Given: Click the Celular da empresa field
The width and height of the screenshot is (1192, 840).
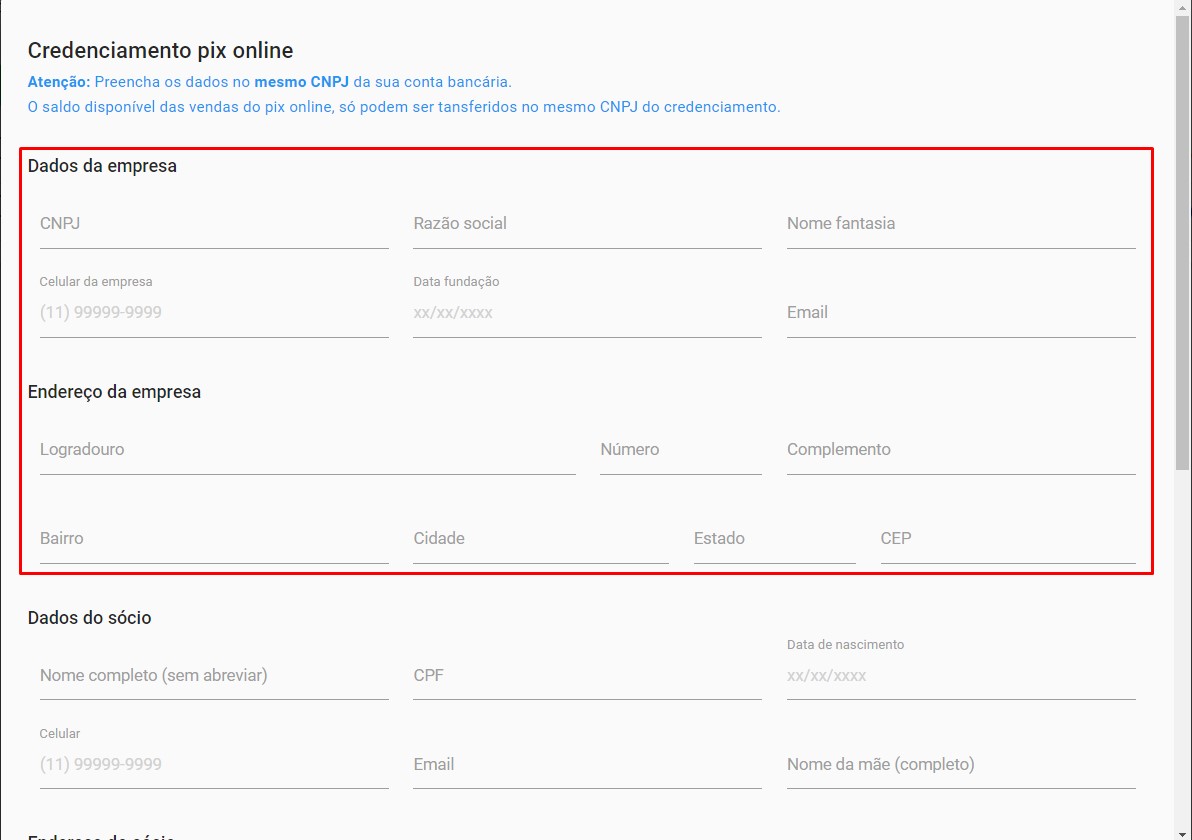Looking at the screenshot, I should [214, 313].
